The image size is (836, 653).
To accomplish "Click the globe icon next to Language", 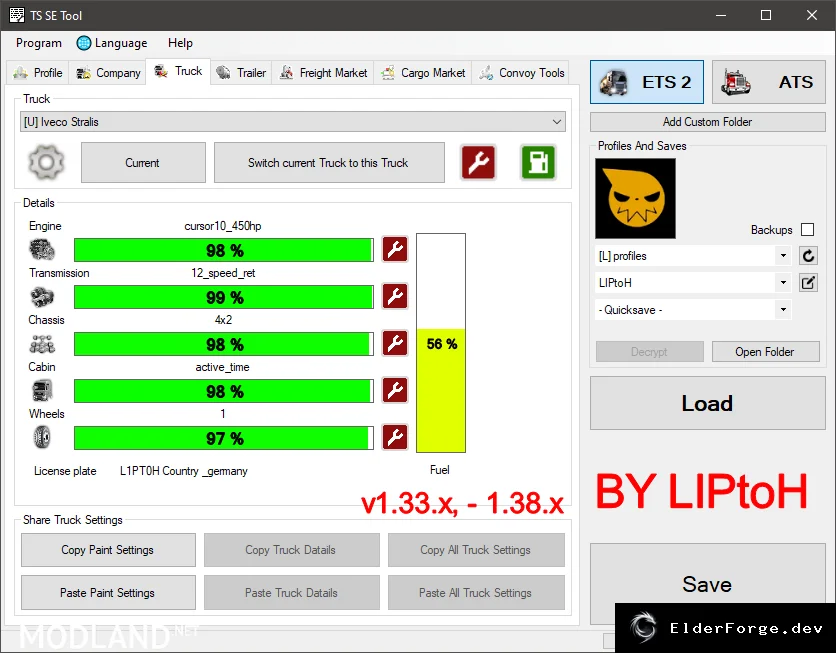I will 84,43.
